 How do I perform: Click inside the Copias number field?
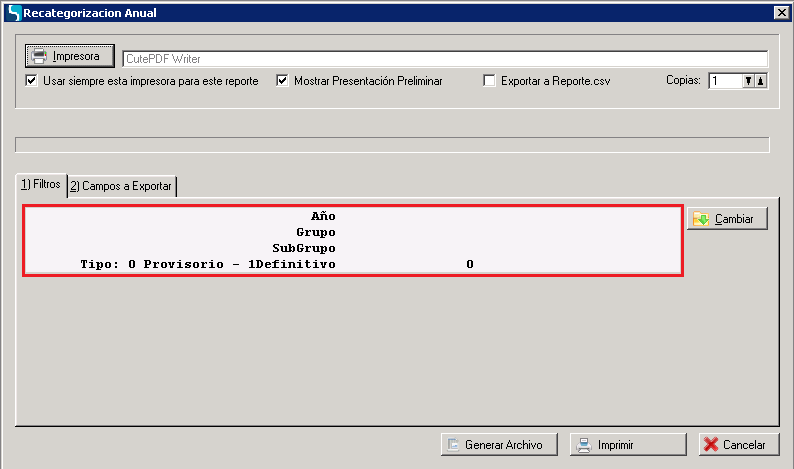pyautogui.click(x=725, y=81)
